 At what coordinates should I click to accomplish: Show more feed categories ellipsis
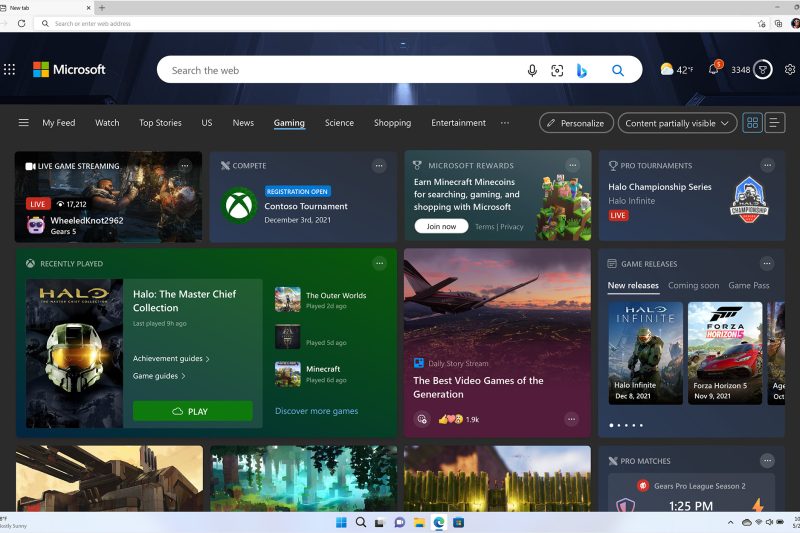point(505,122)
